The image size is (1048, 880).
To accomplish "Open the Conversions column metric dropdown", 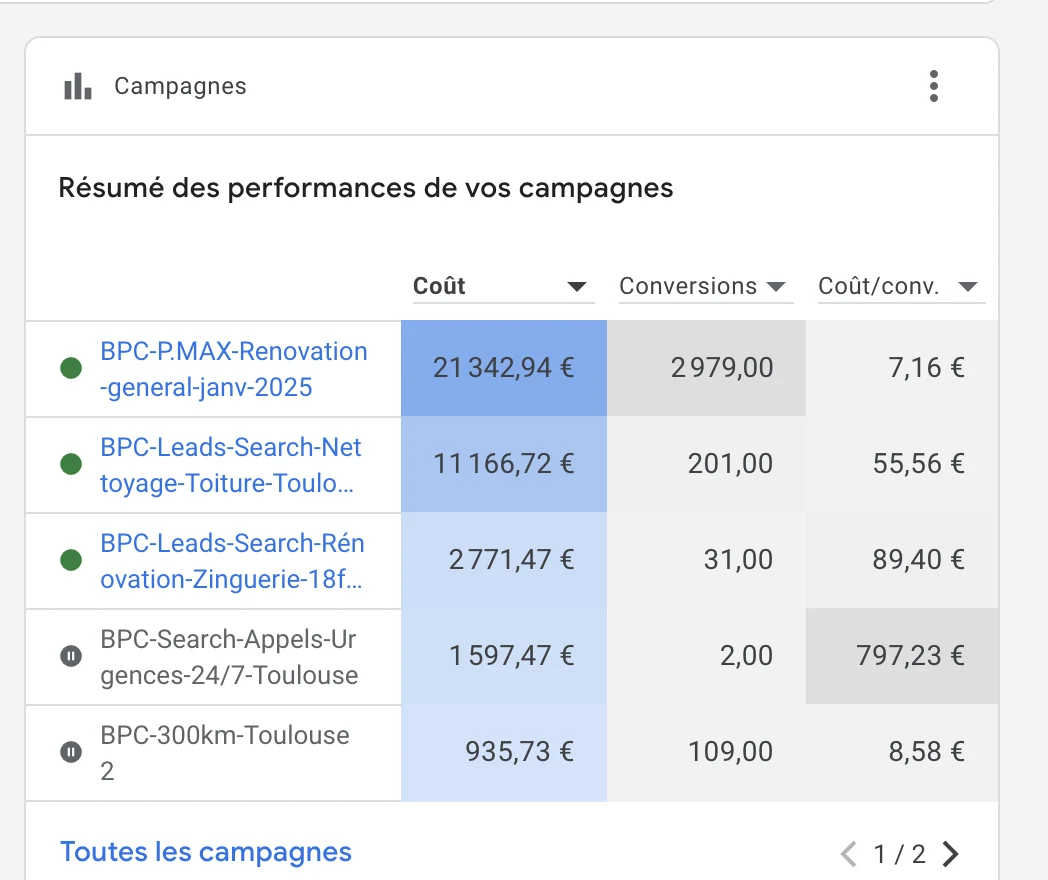I will [x=706, y=286].
